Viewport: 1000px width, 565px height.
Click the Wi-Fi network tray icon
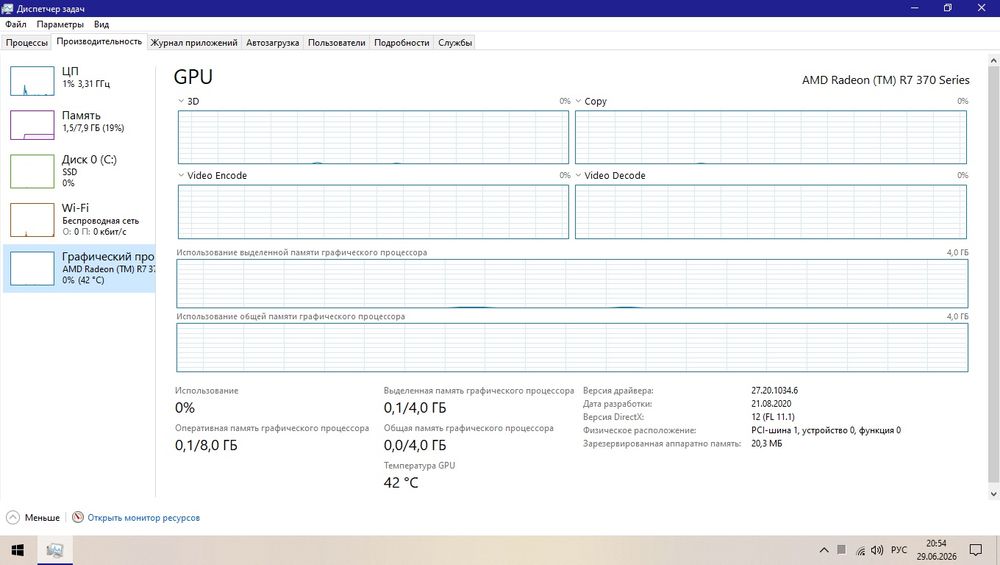pos(860,550)
